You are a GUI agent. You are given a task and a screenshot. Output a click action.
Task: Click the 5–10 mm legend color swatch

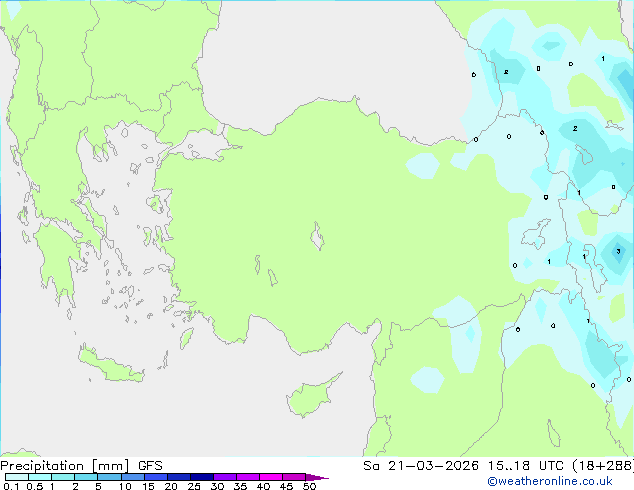109,477
